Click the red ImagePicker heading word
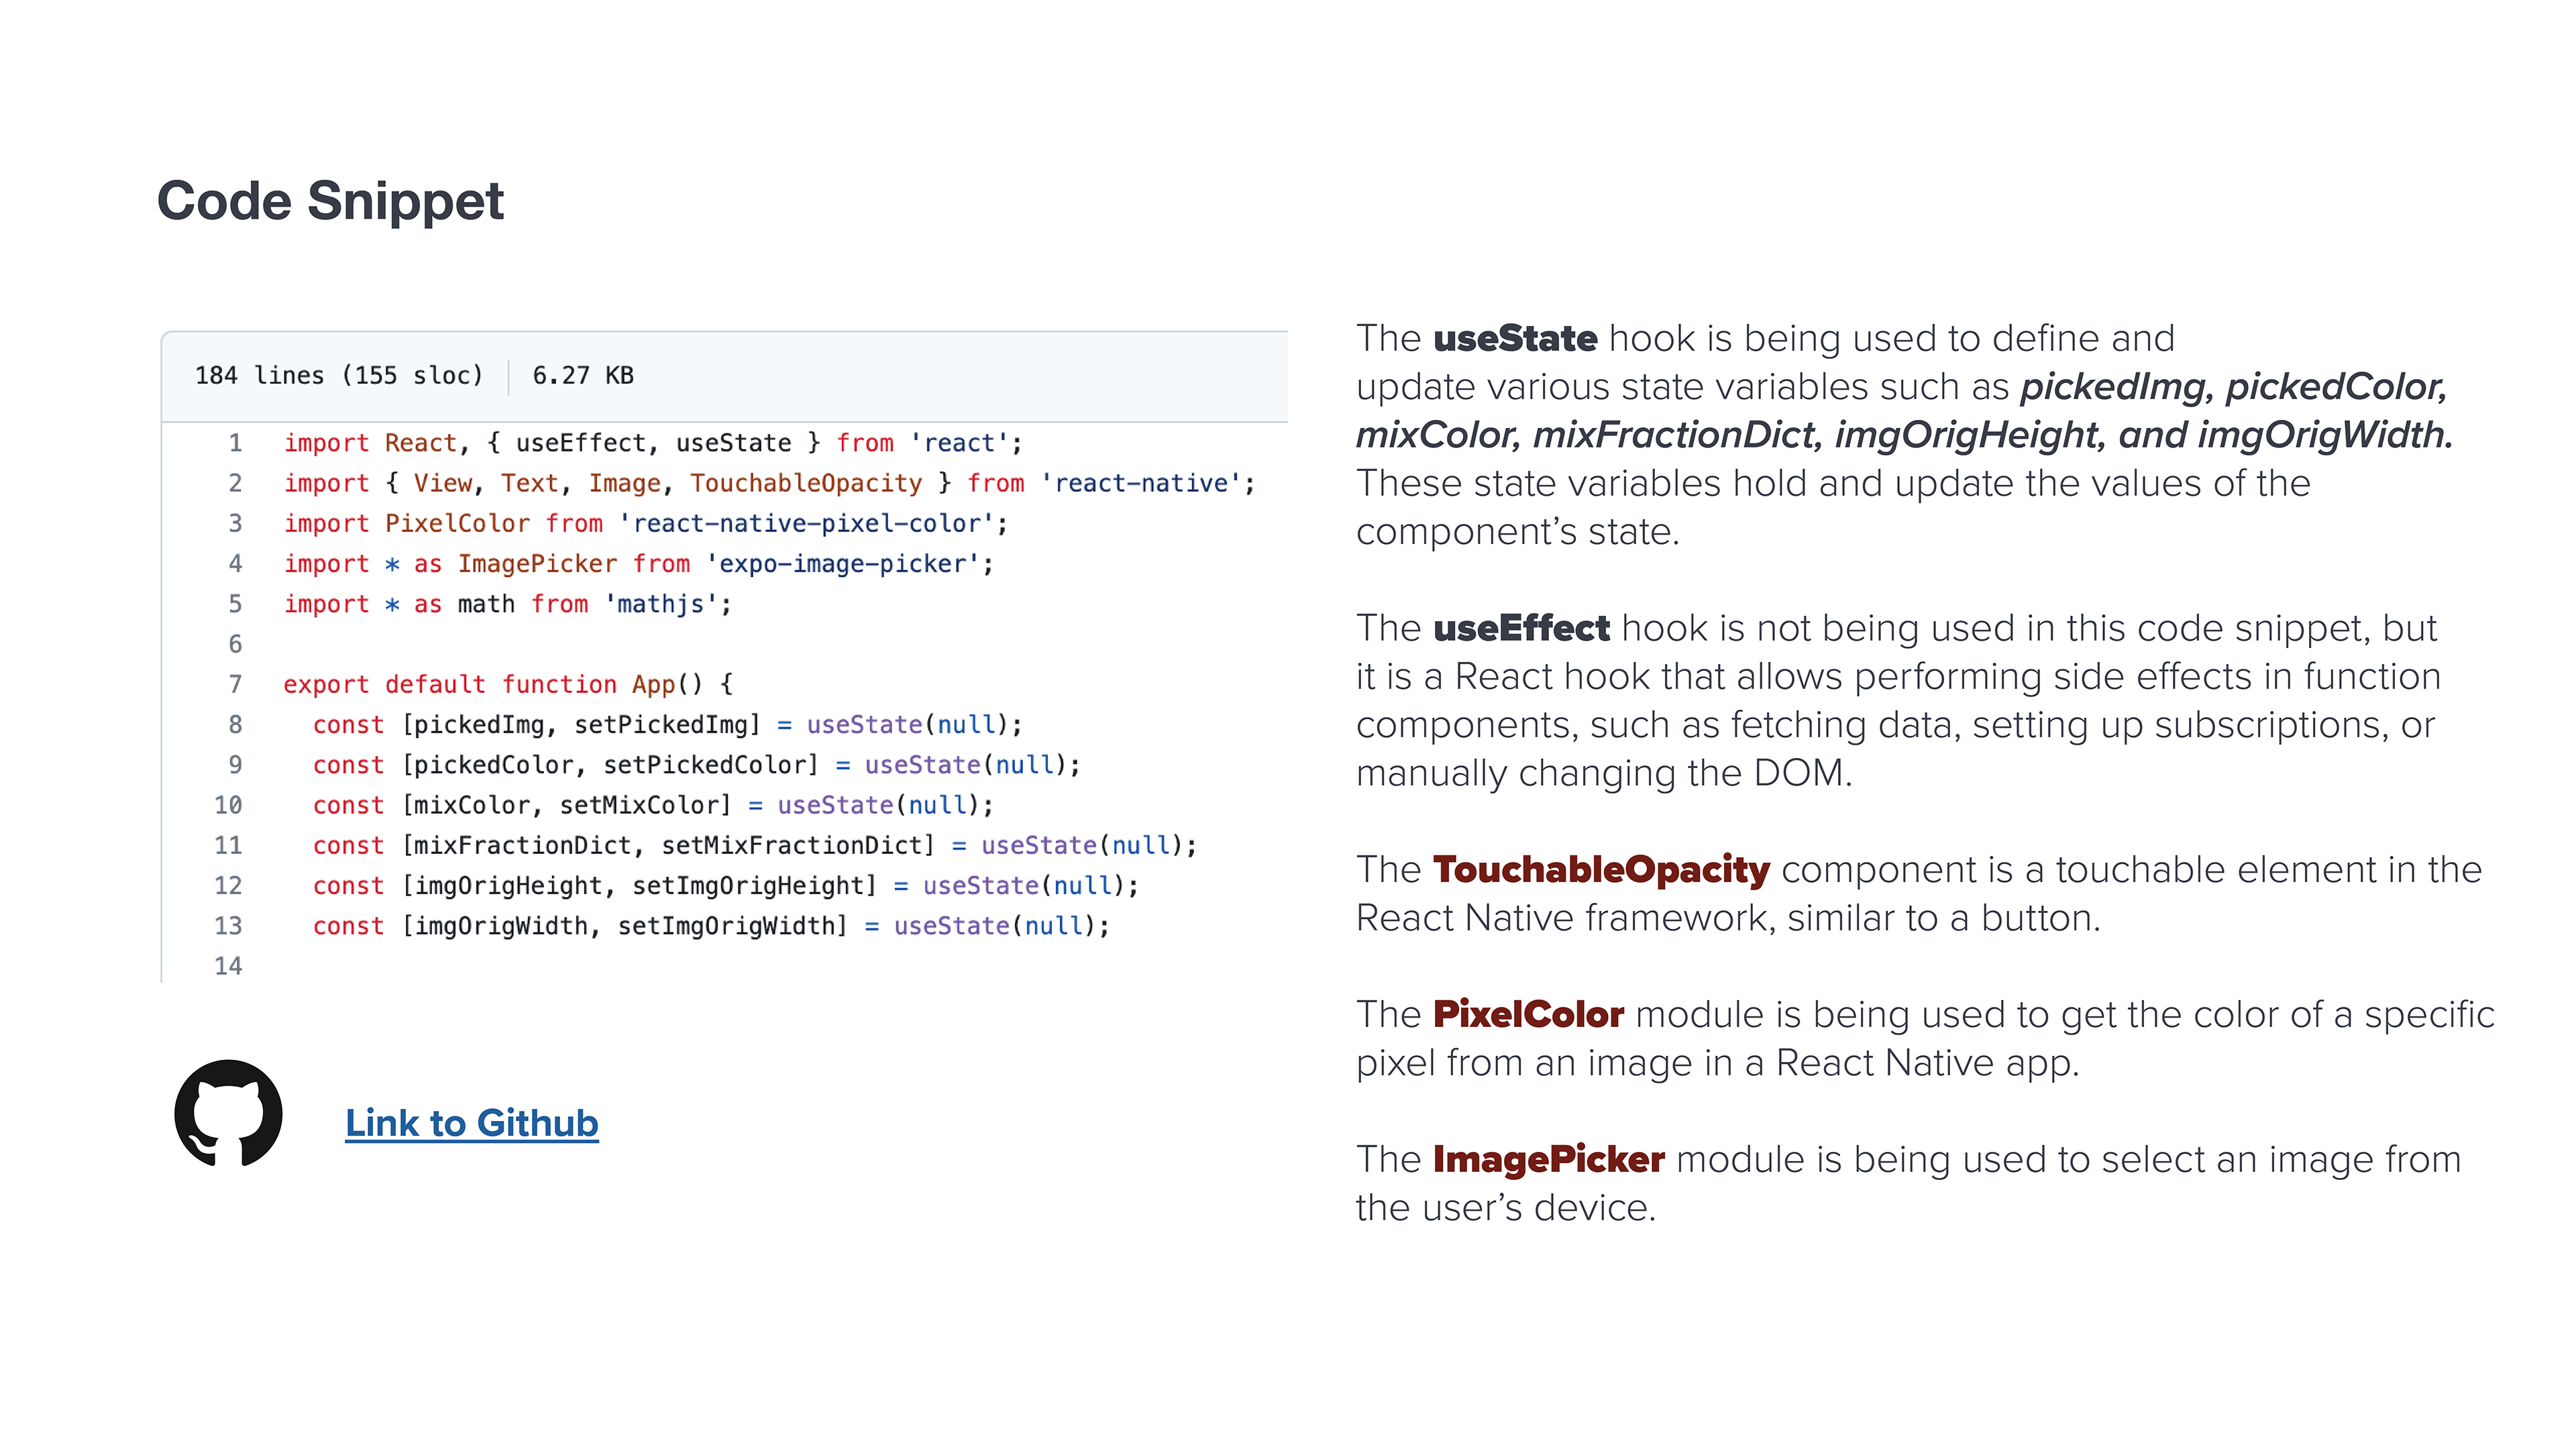Viewport: 2576px width, 1449px height. coord(1548,1159)
